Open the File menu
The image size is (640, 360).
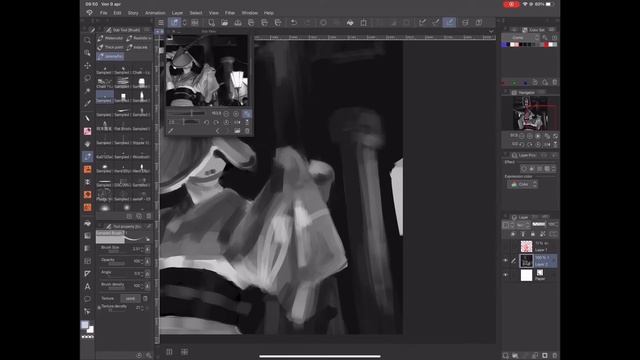(104, 13)
